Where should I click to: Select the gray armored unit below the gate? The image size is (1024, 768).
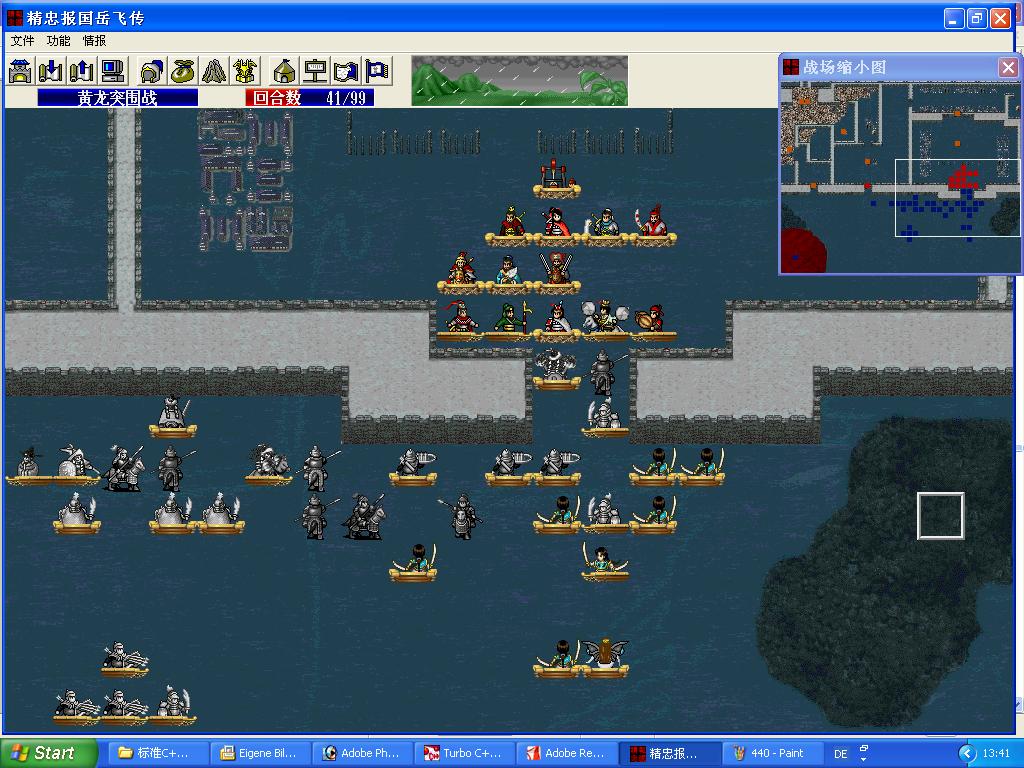[x=556, y=368]
